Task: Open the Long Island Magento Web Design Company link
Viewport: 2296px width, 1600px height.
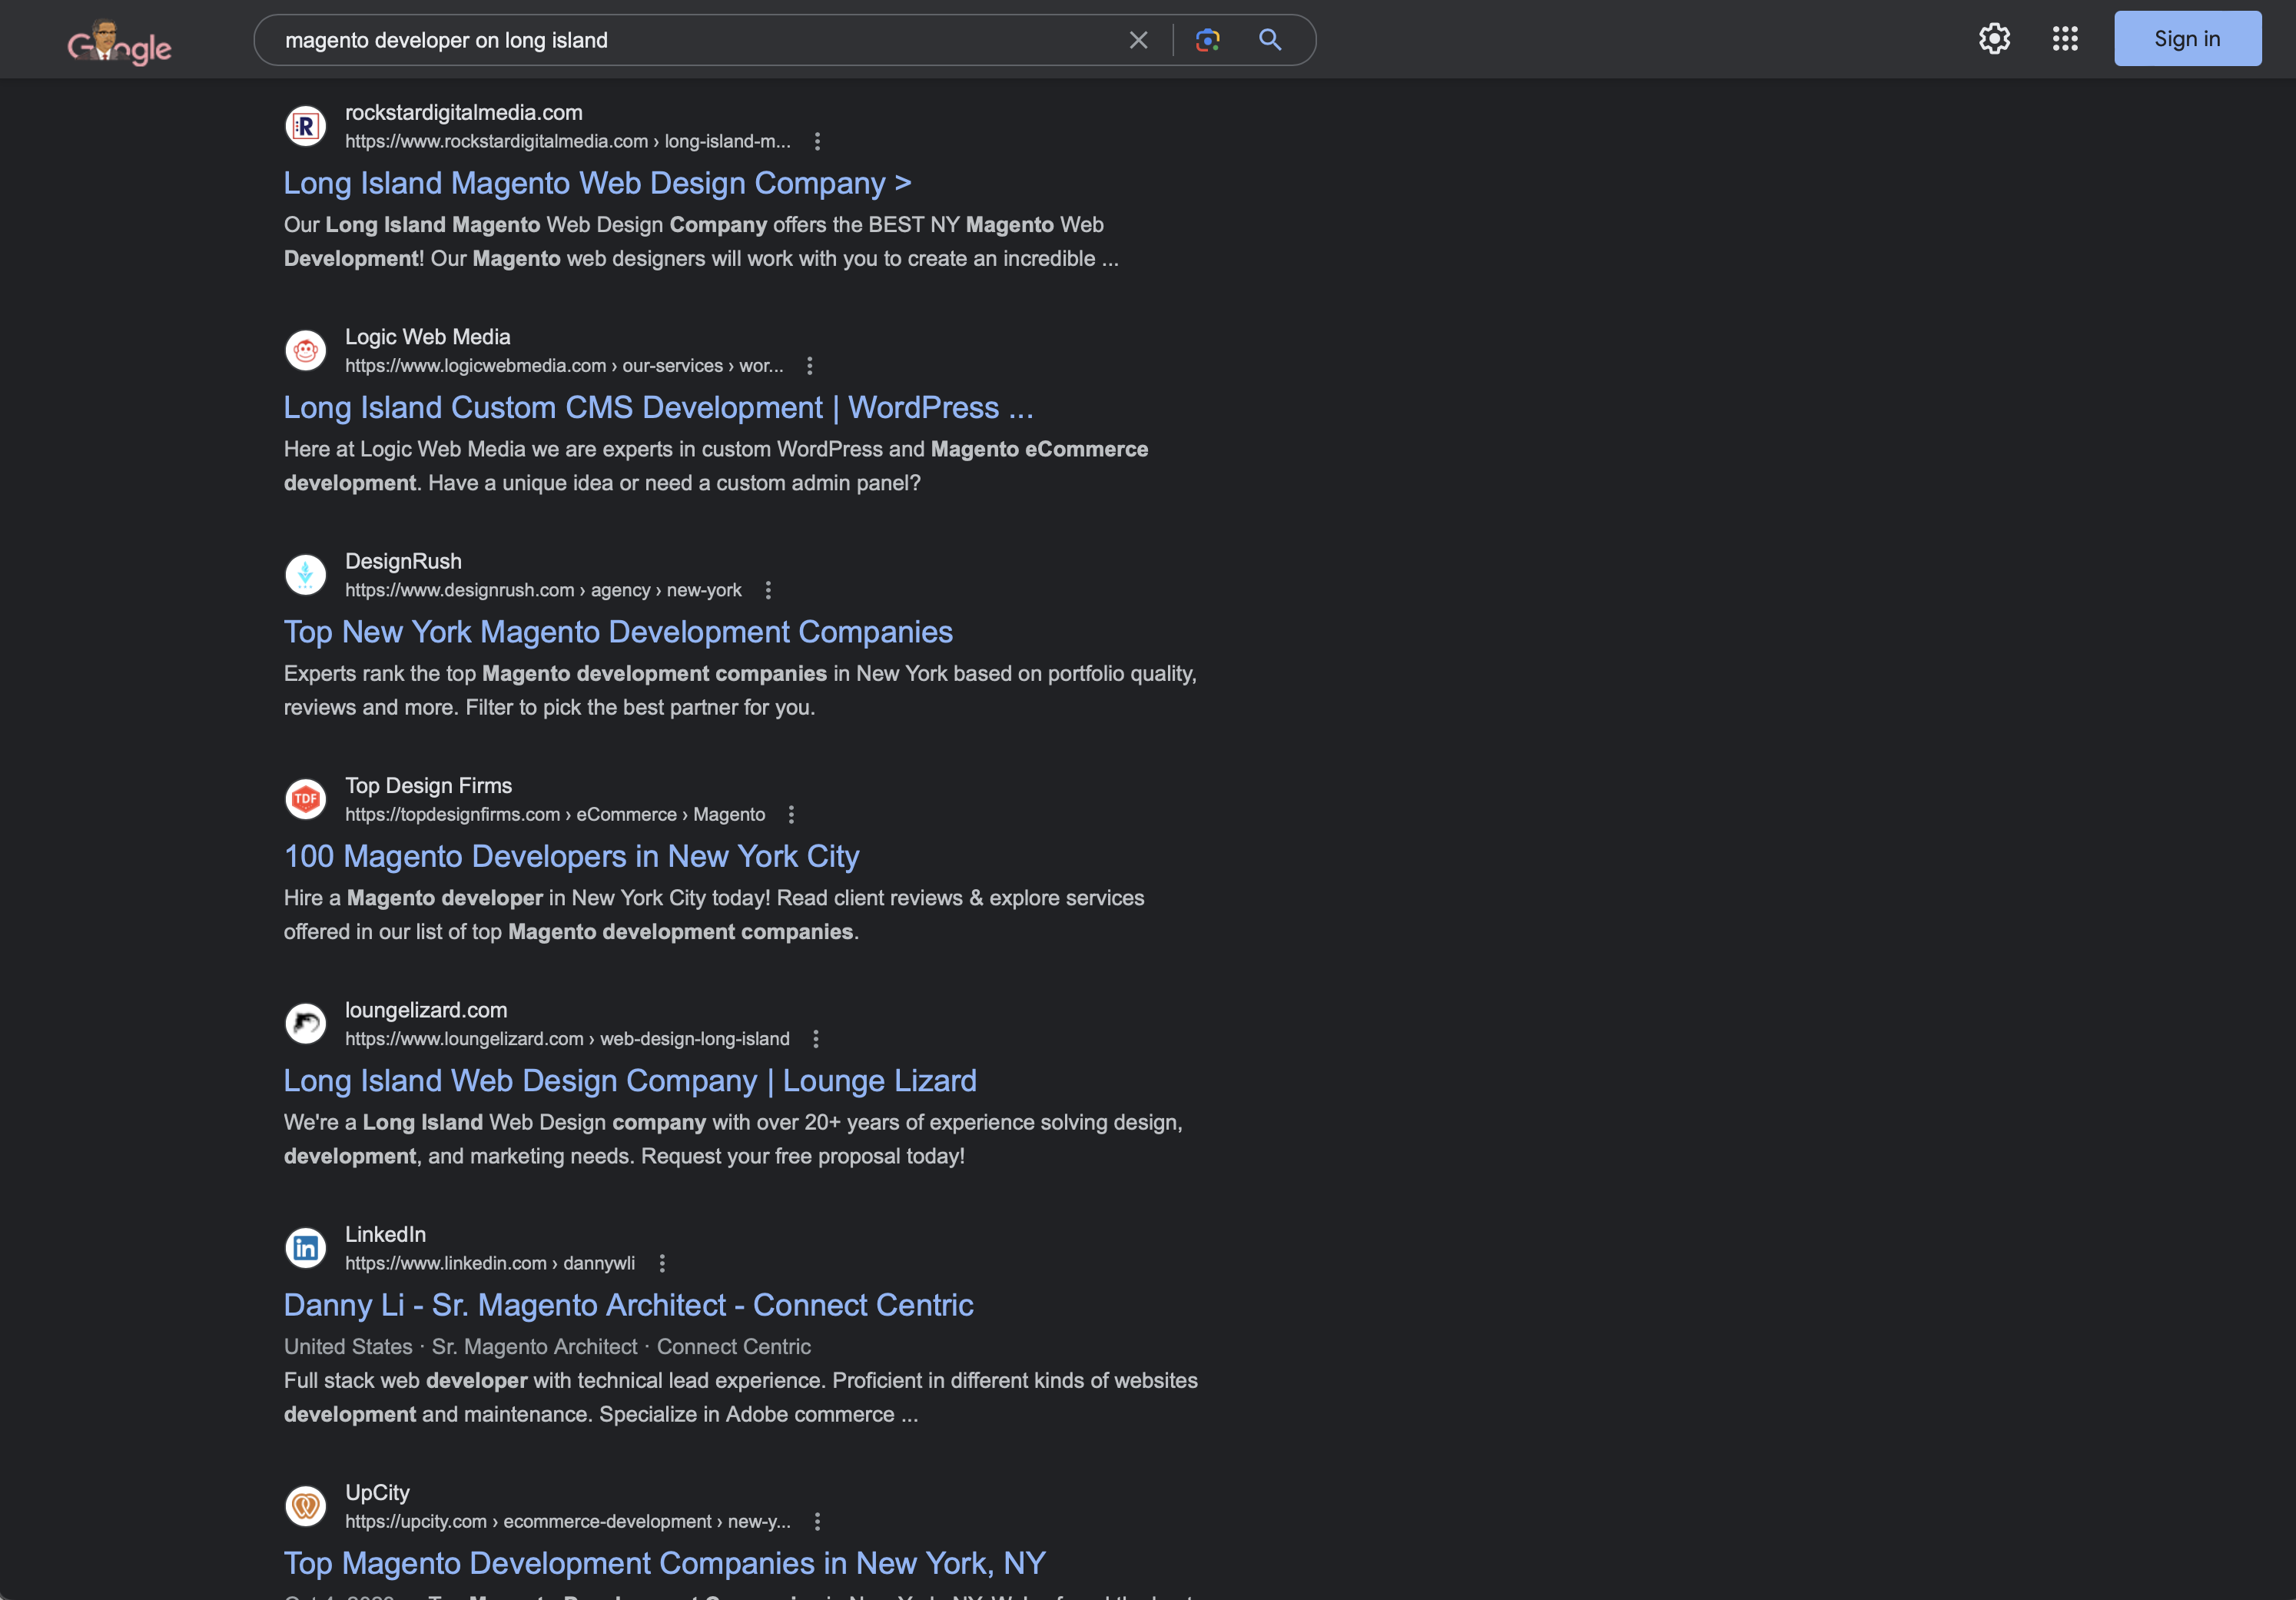Action: (x=597, y=181)
